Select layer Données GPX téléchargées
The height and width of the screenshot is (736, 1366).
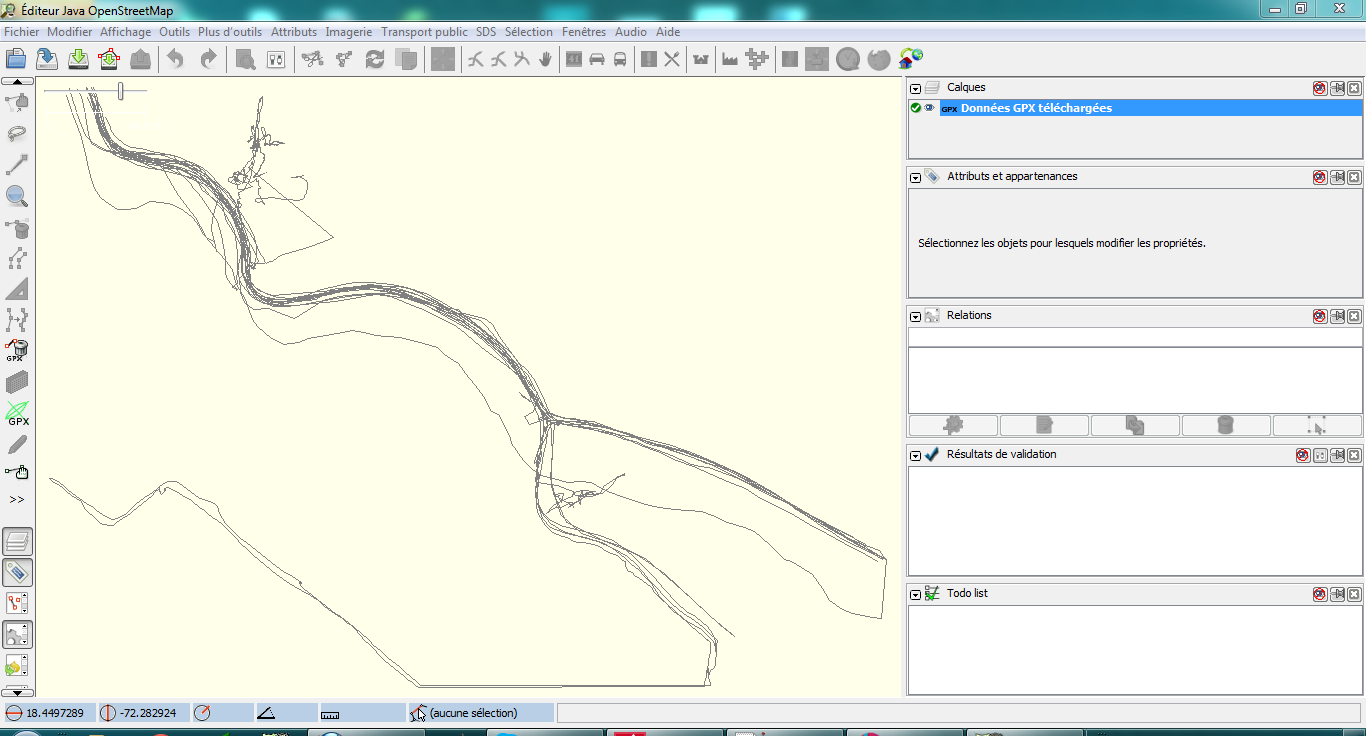pos(1036,108)
